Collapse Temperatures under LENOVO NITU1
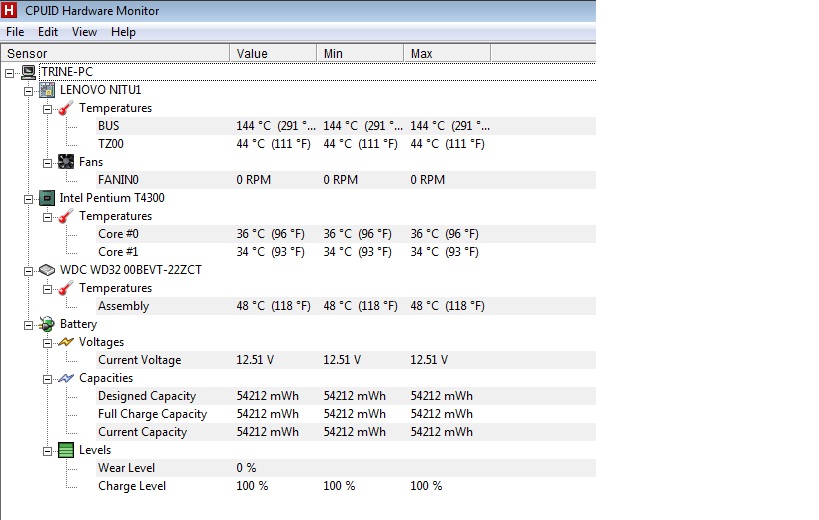 pos(47,110)
